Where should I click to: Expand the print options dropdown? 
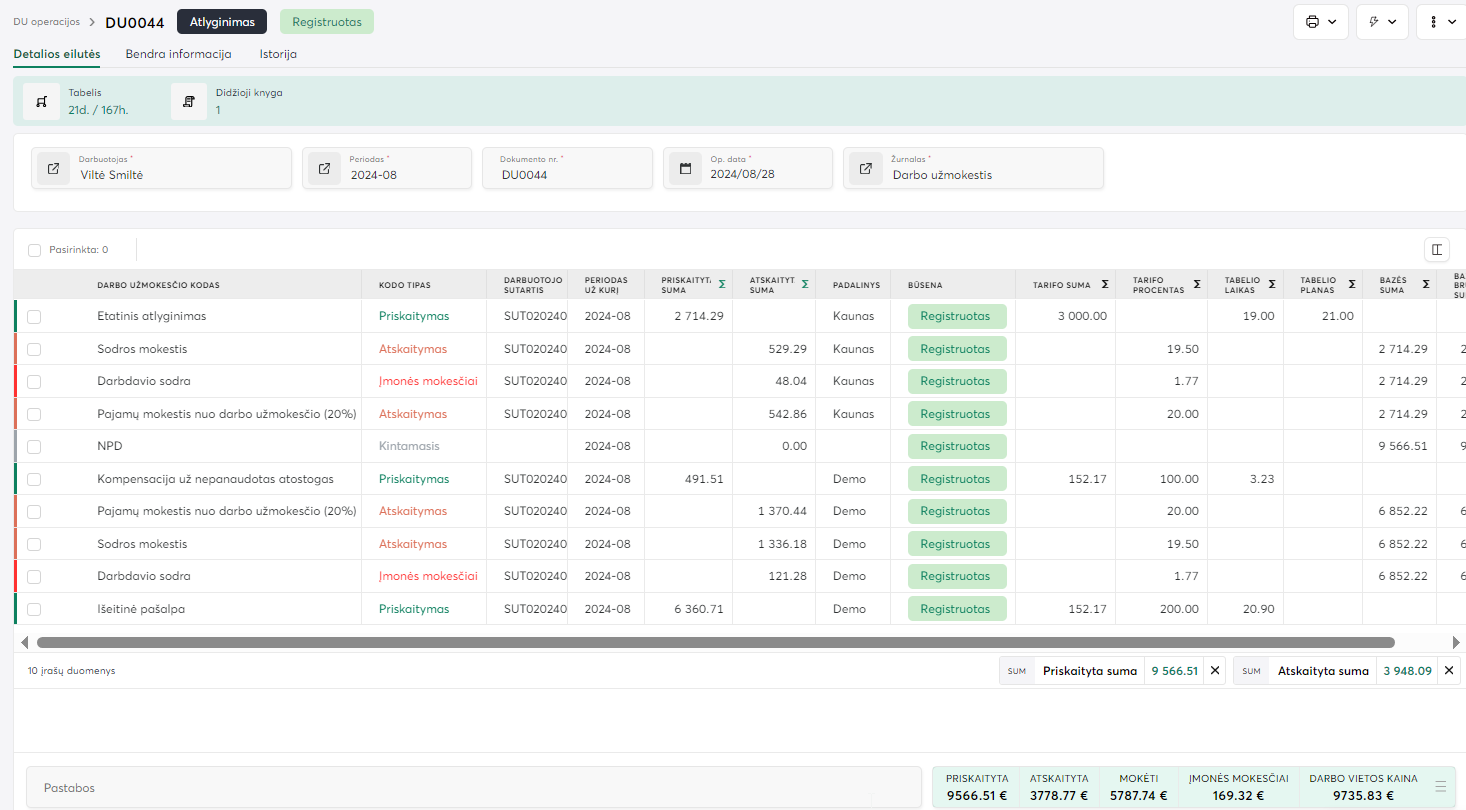tap(1321, 22)
